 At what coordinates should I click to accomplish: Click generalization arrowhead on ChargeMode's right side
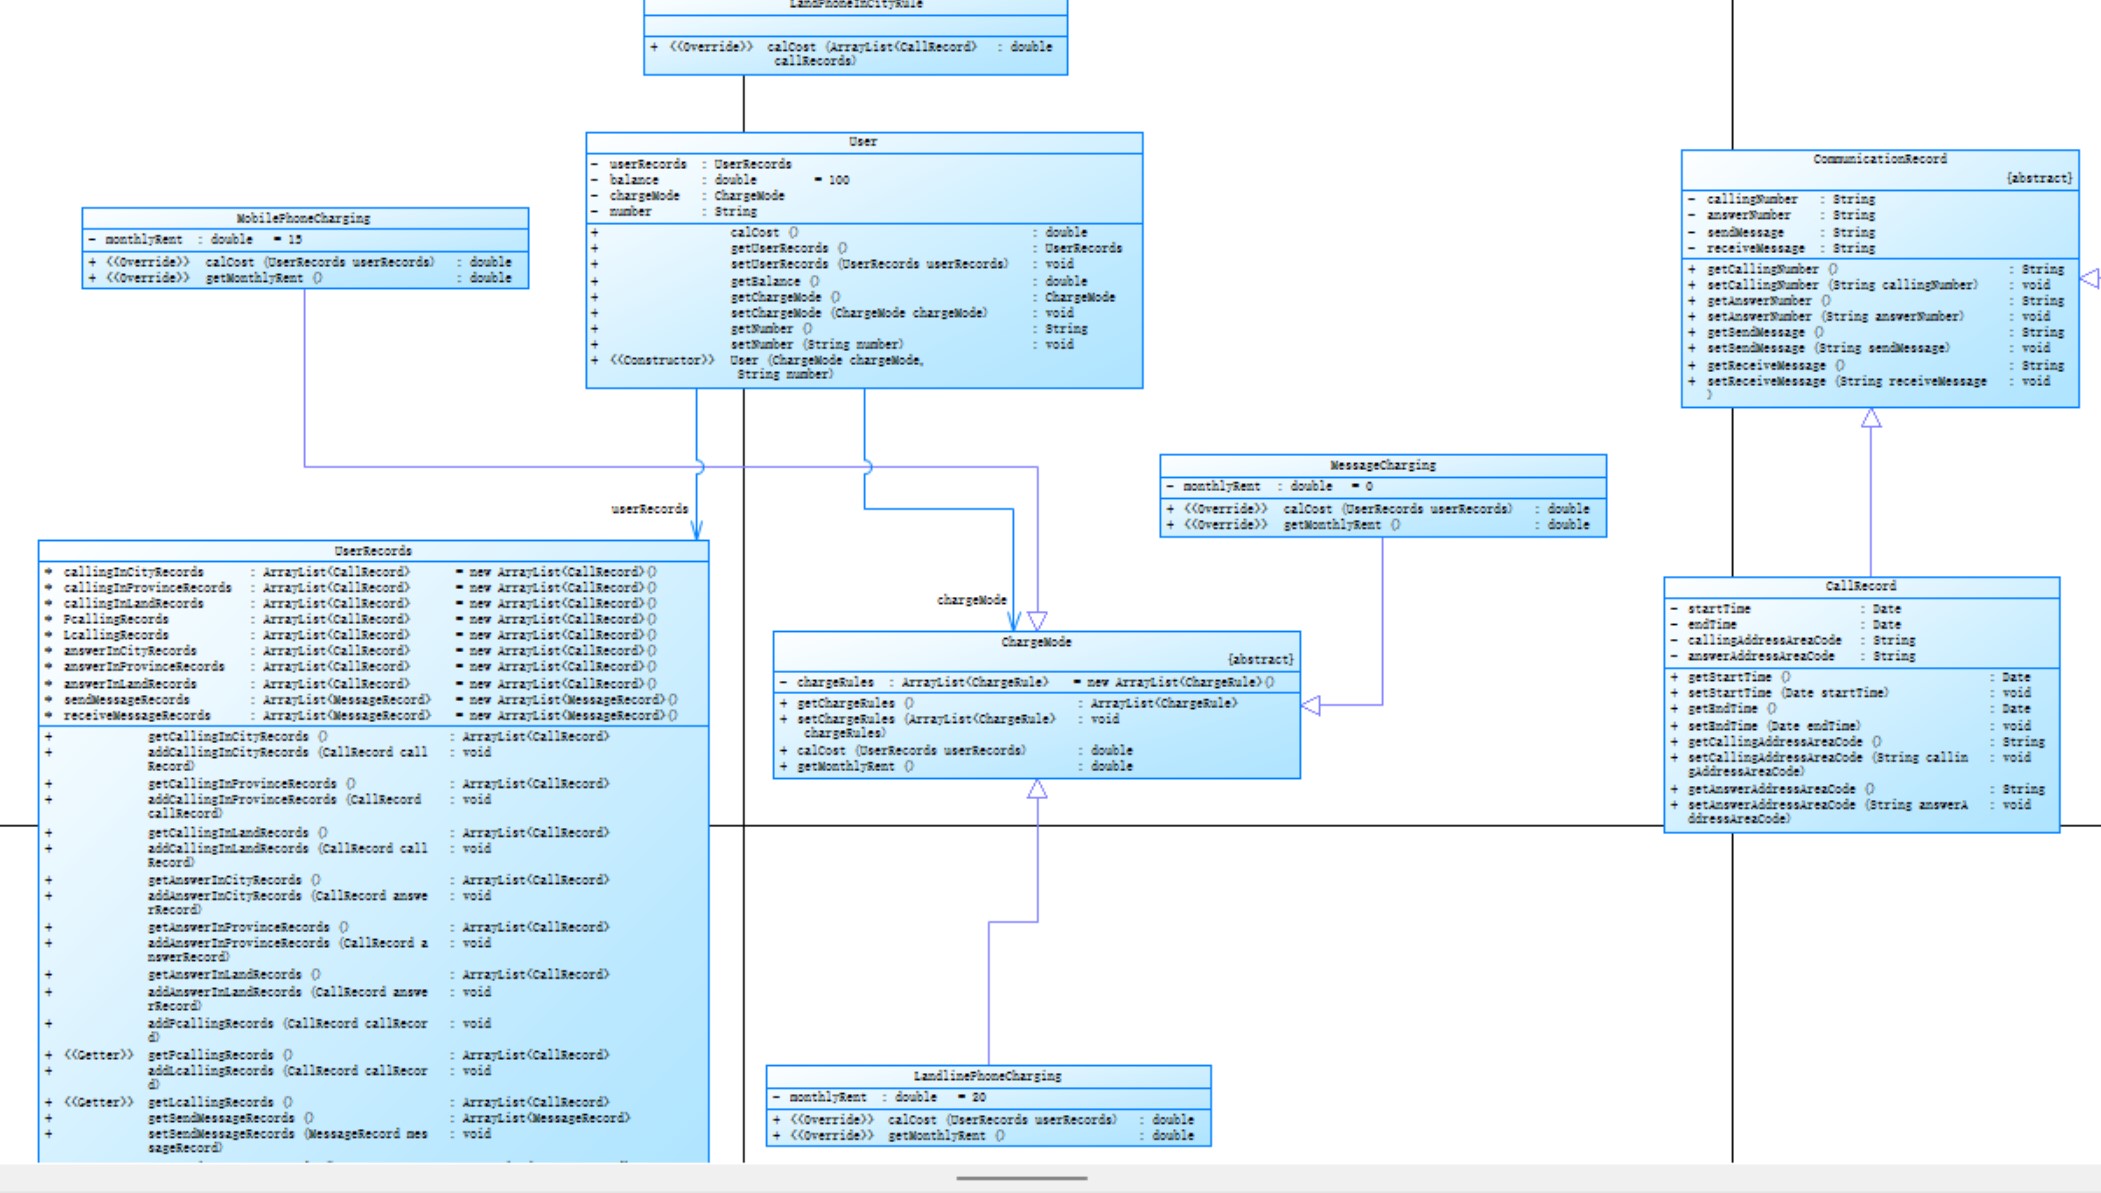pos(1311,705)
